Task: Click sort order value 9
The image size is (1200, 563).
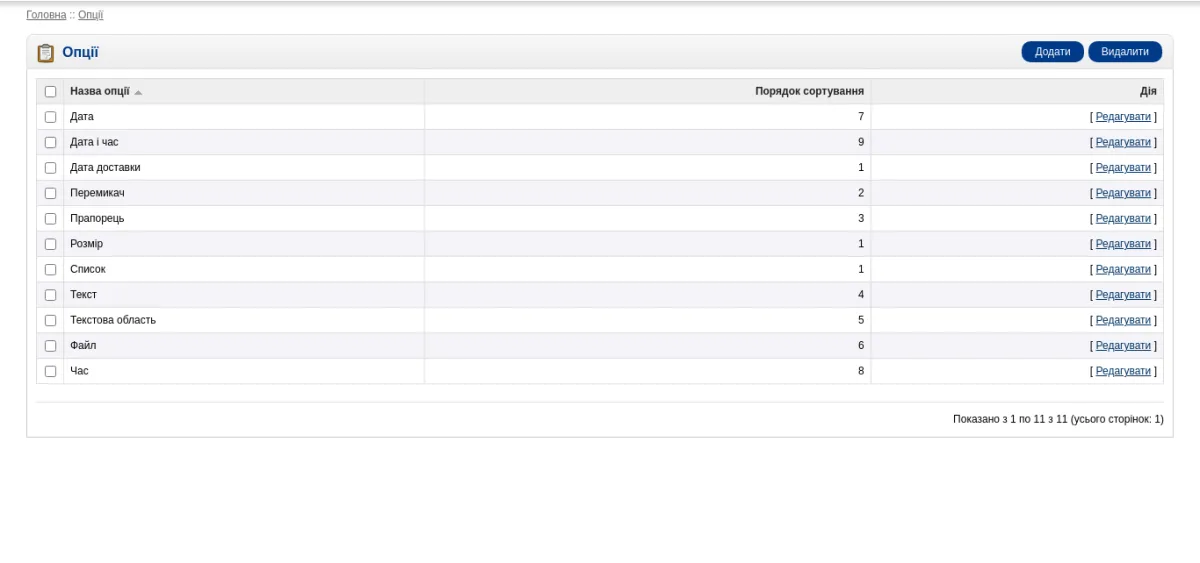Action: click(x=861, y=142)
